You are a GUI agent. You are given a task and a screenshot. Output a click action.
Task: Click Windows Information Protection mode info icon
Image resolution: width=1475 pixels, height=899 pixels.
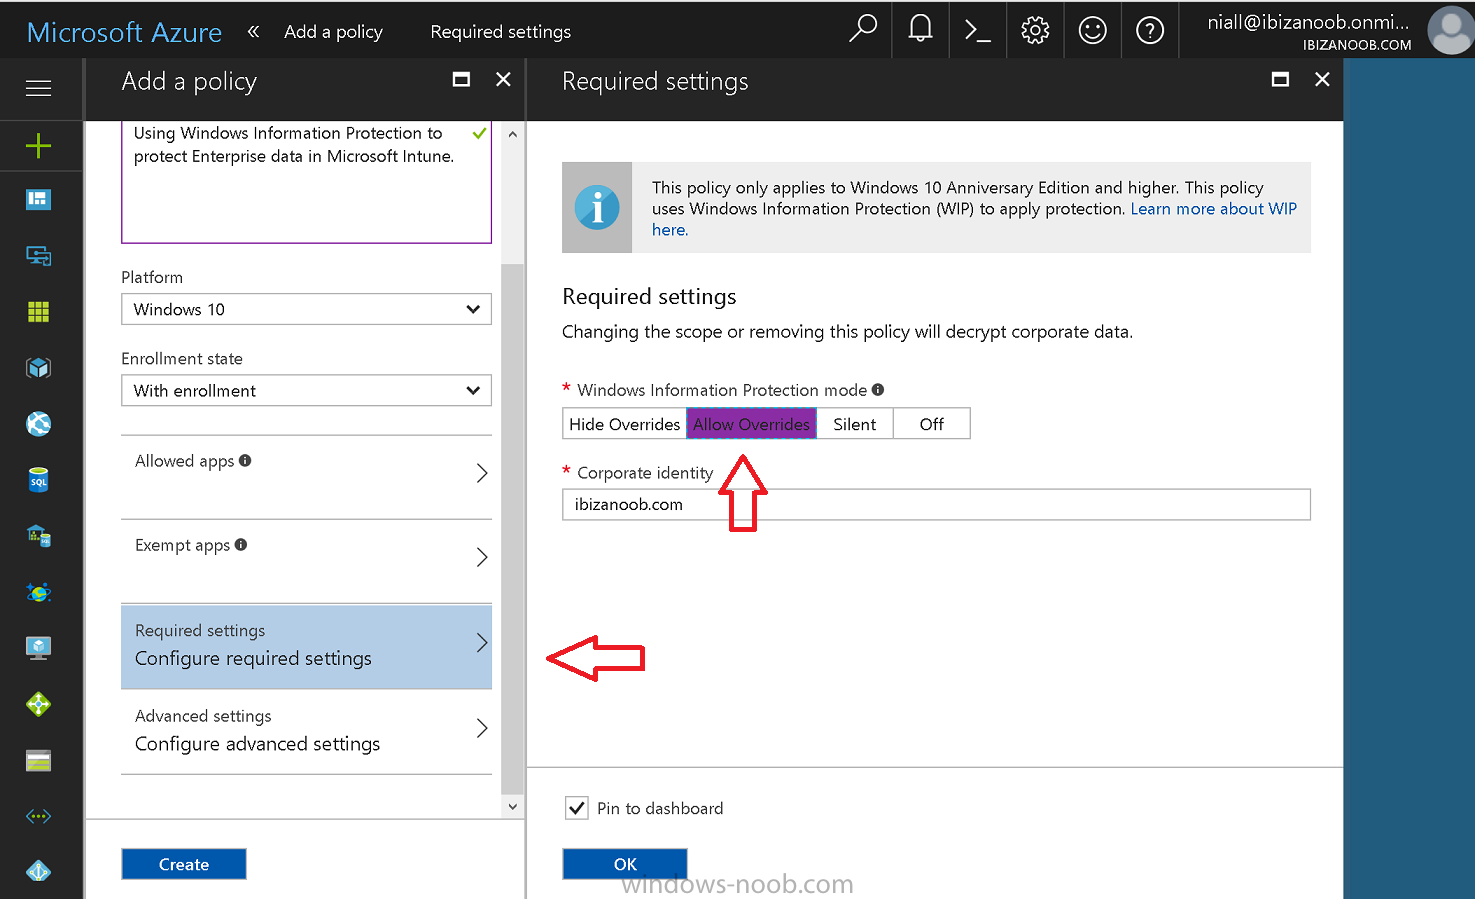coord(878,389)
